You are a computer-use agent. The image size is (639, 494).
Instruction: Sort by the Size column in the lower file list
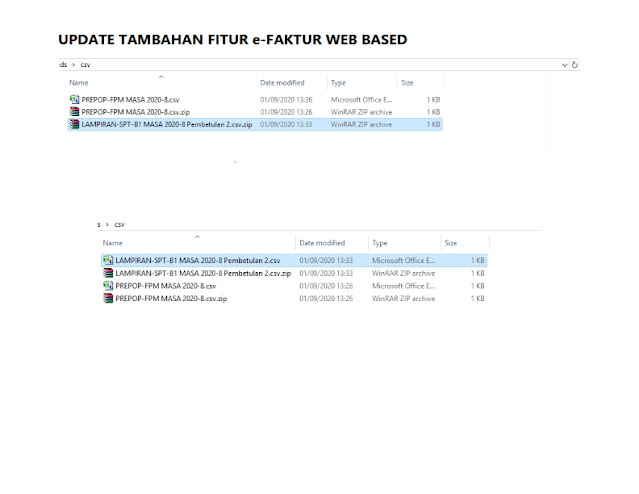[451, 243]
